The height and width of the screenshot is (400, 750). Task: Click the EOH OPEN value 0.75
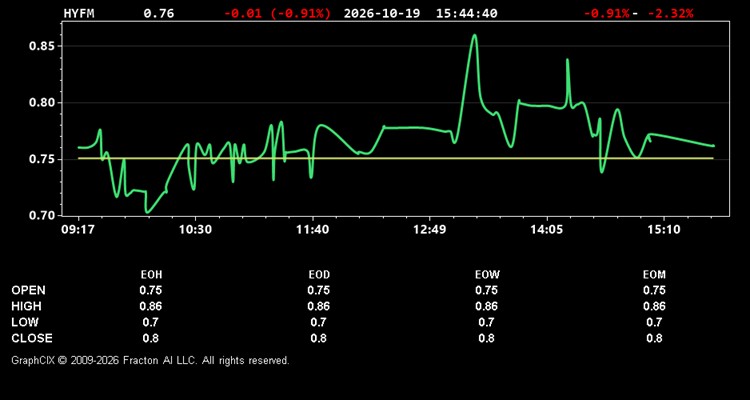pos(151,290)
